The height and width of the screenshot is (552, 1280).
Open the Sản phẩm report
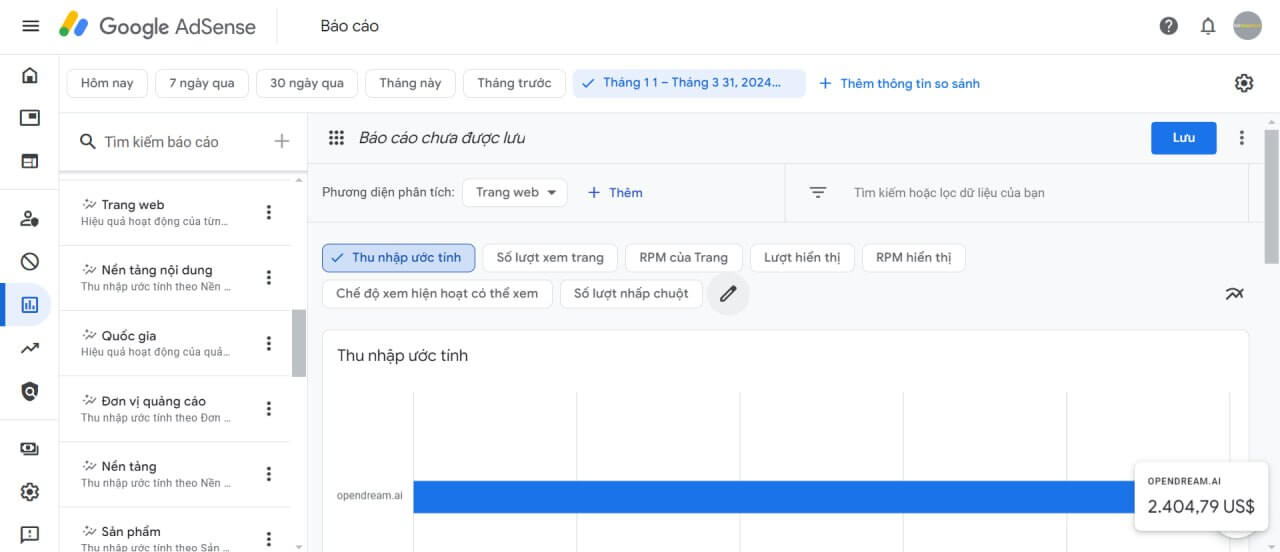(175, 530)
